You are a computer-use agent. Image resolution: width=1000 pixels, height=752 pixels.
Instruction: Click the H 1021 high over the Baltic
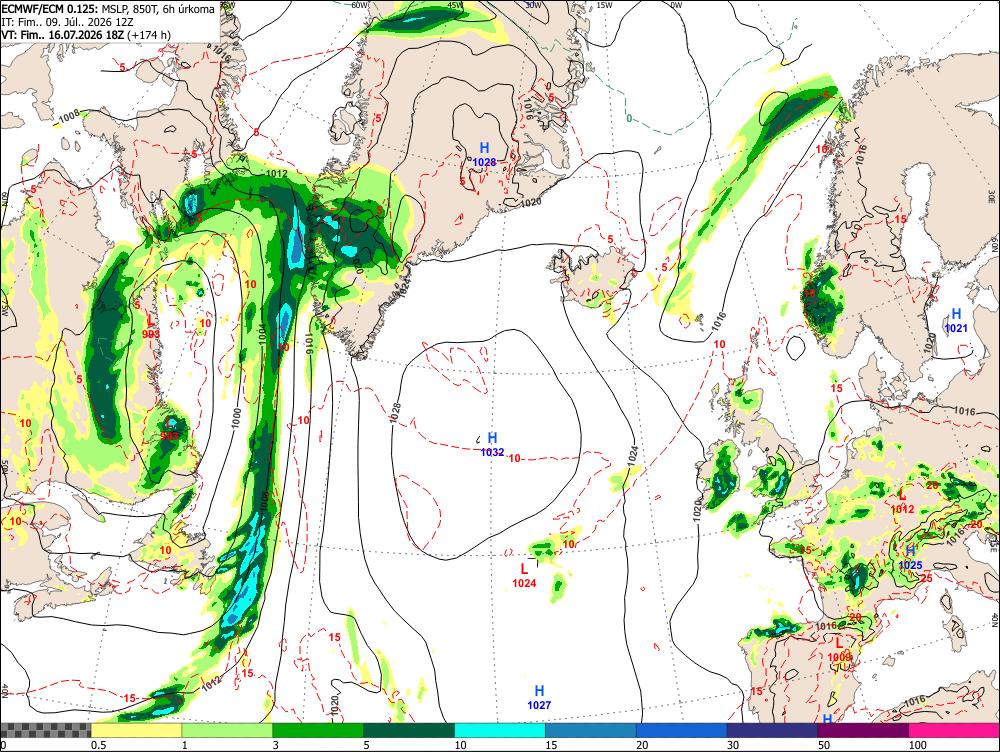956,321
